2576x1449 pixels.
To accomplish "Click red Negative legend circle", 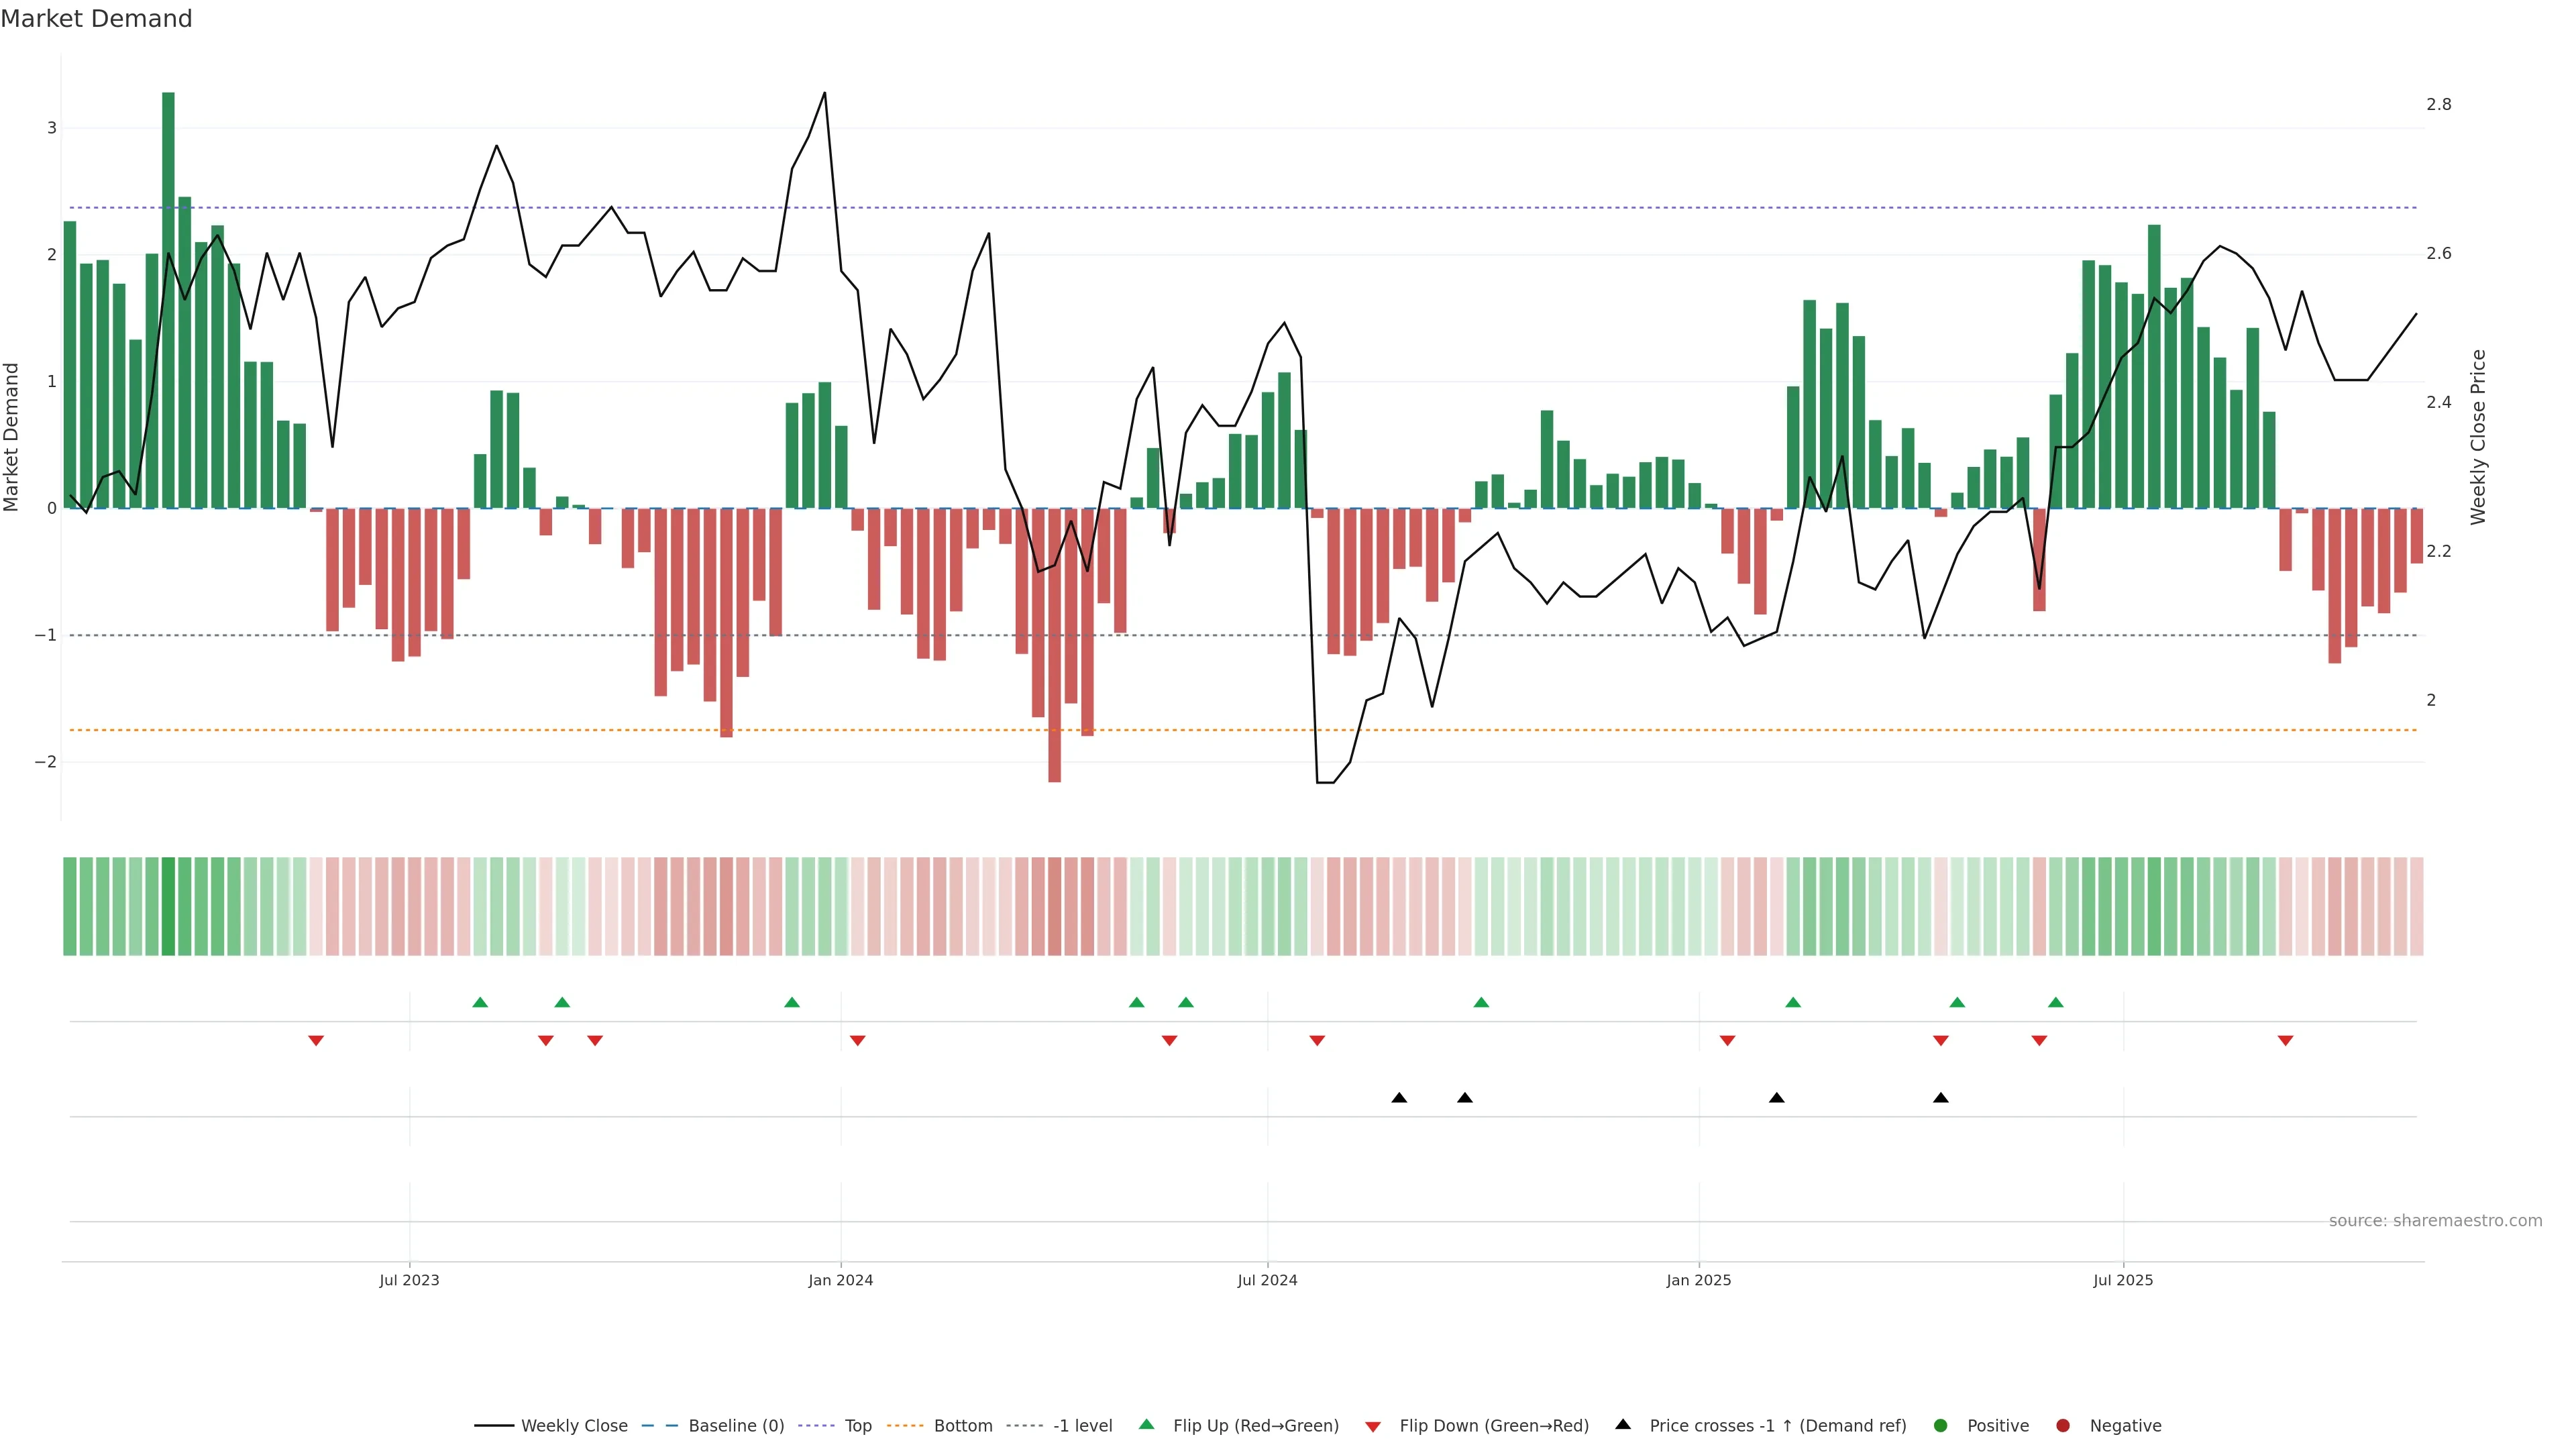I will [x=2063, y=1425].
